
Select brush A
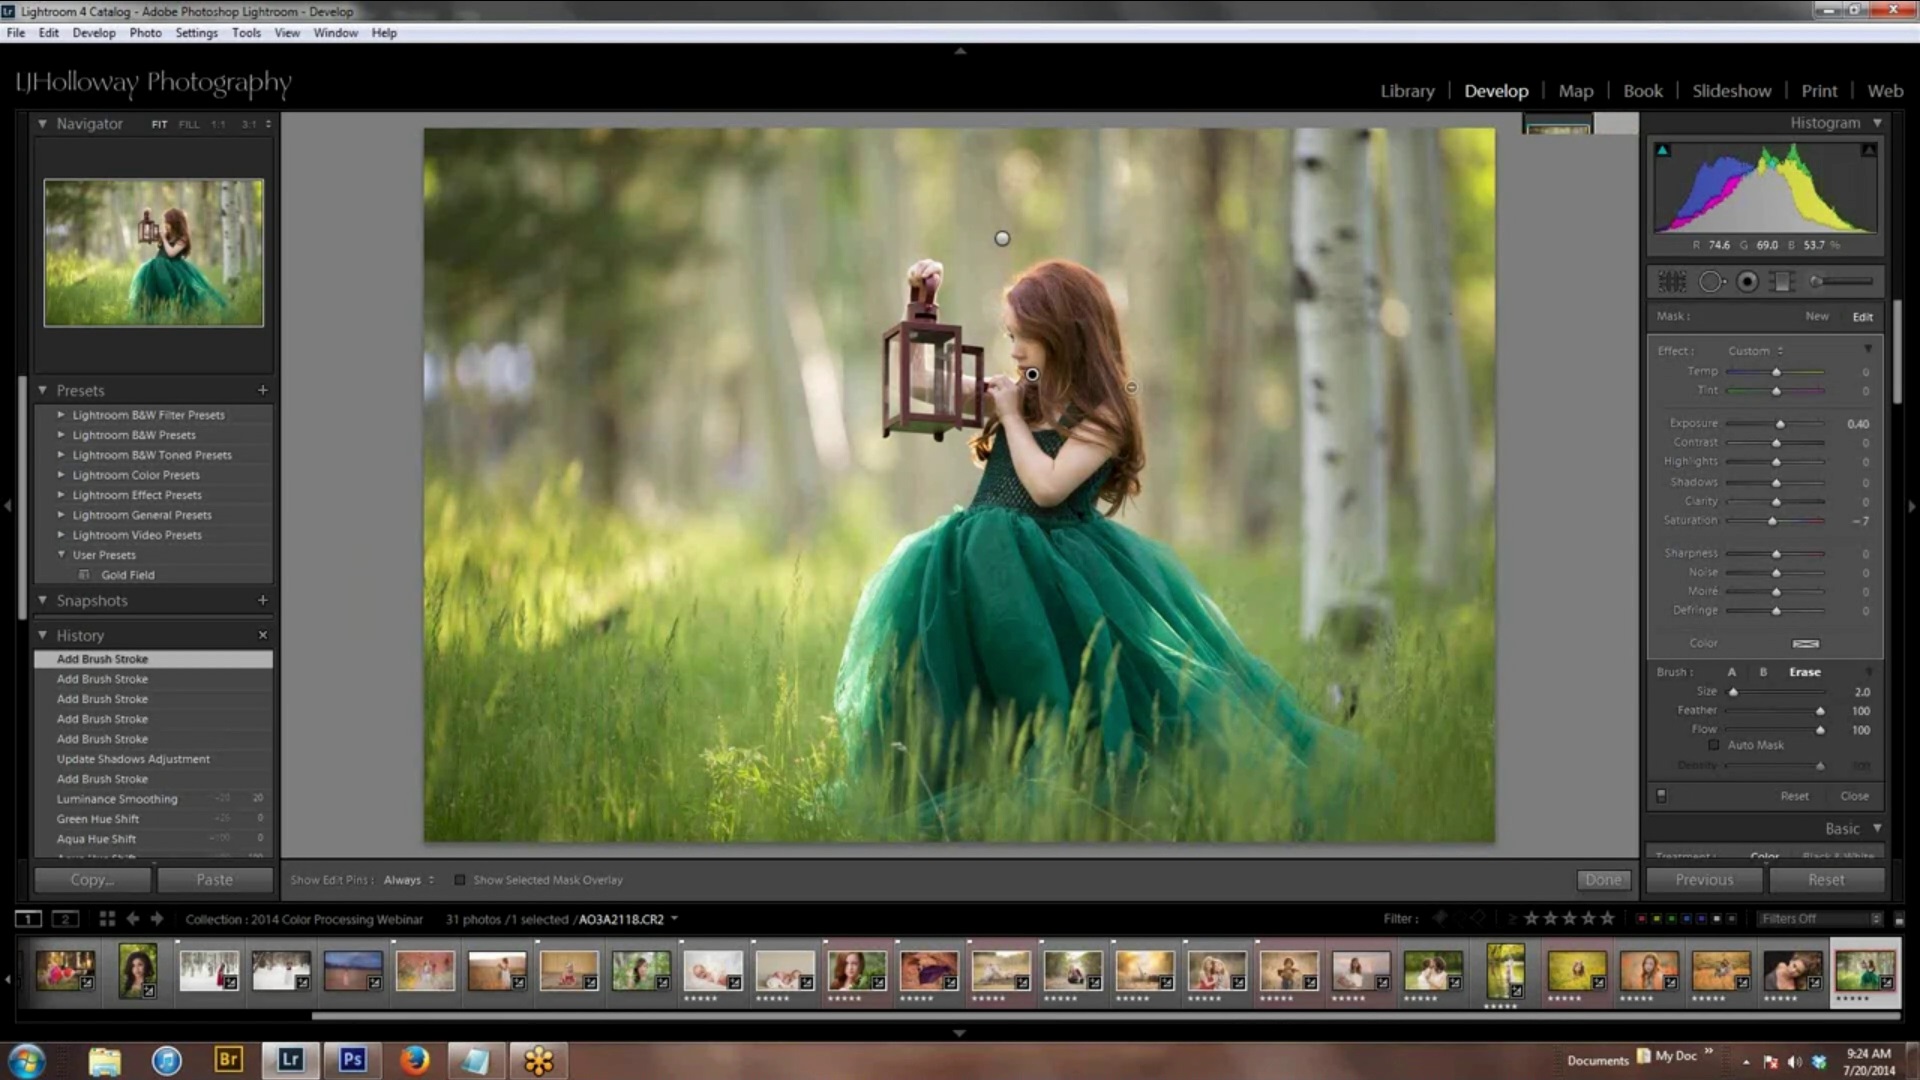pyautogui.click(x=1732, y=672)
